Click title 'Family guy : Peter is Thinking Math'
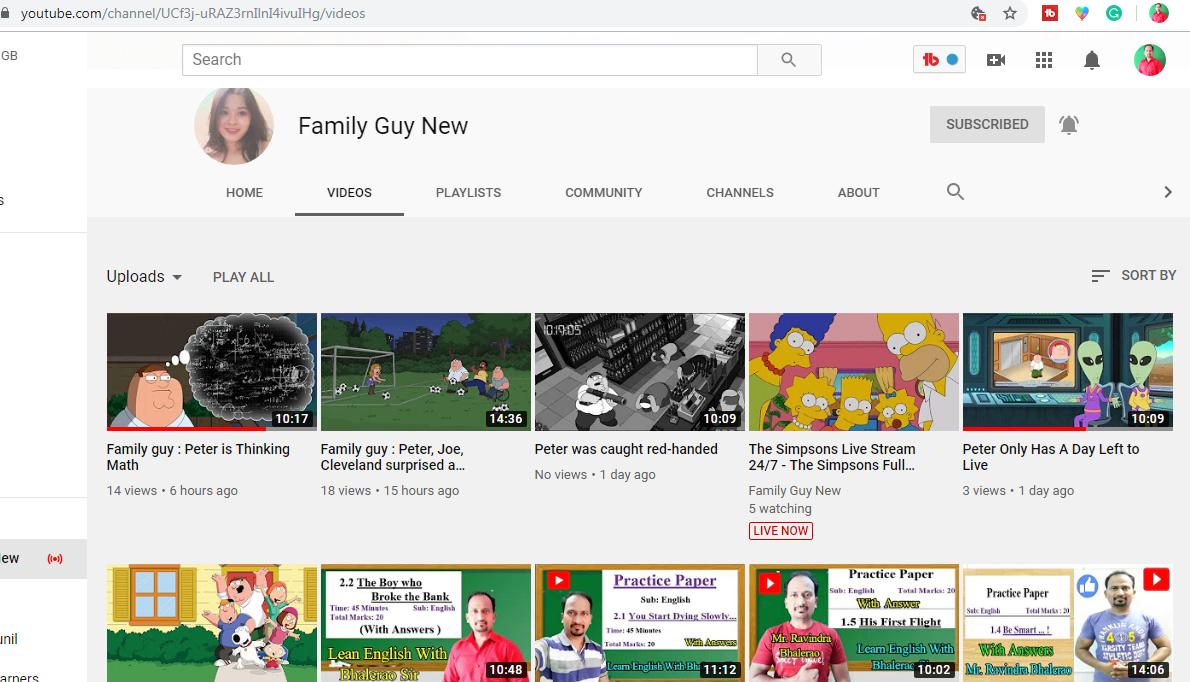 pos(198,457)
